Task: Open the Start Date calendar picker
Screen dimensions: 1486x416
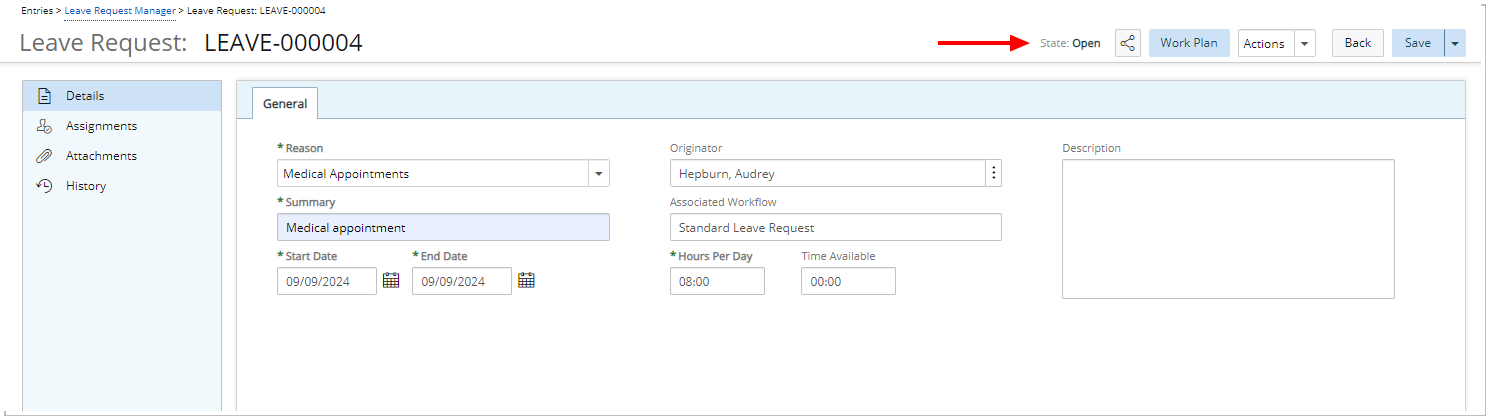Action: click(391, 281)
